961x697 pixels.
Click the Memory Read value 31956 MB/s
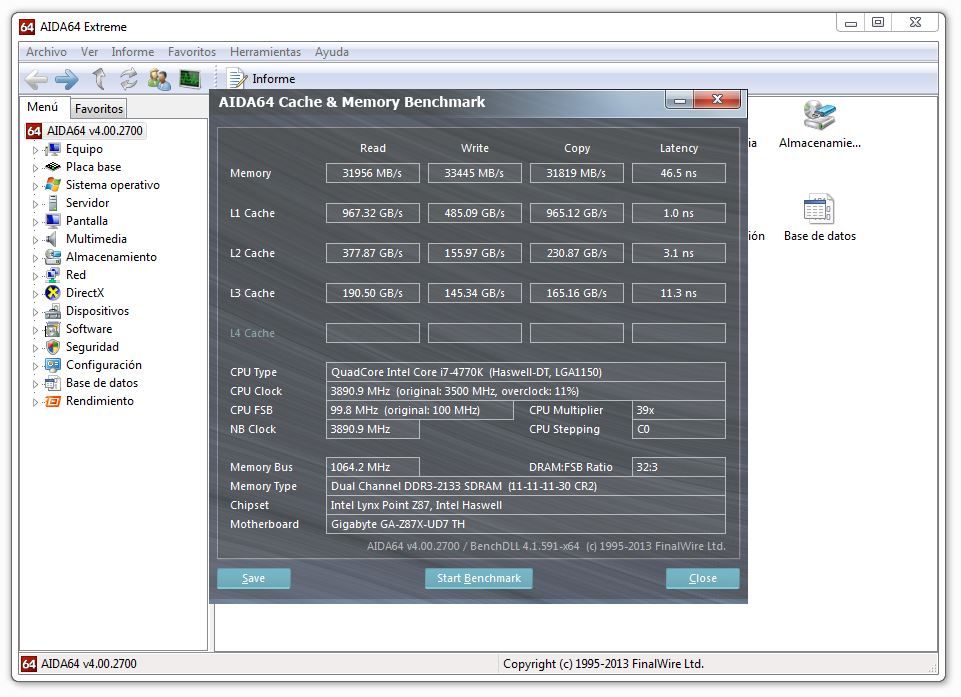[373, 173]
